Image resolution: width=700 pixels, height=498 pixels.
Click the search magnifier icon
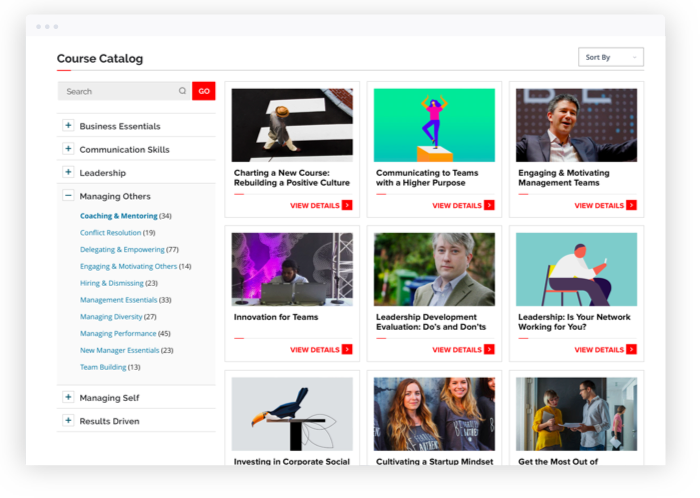(182, 91)
